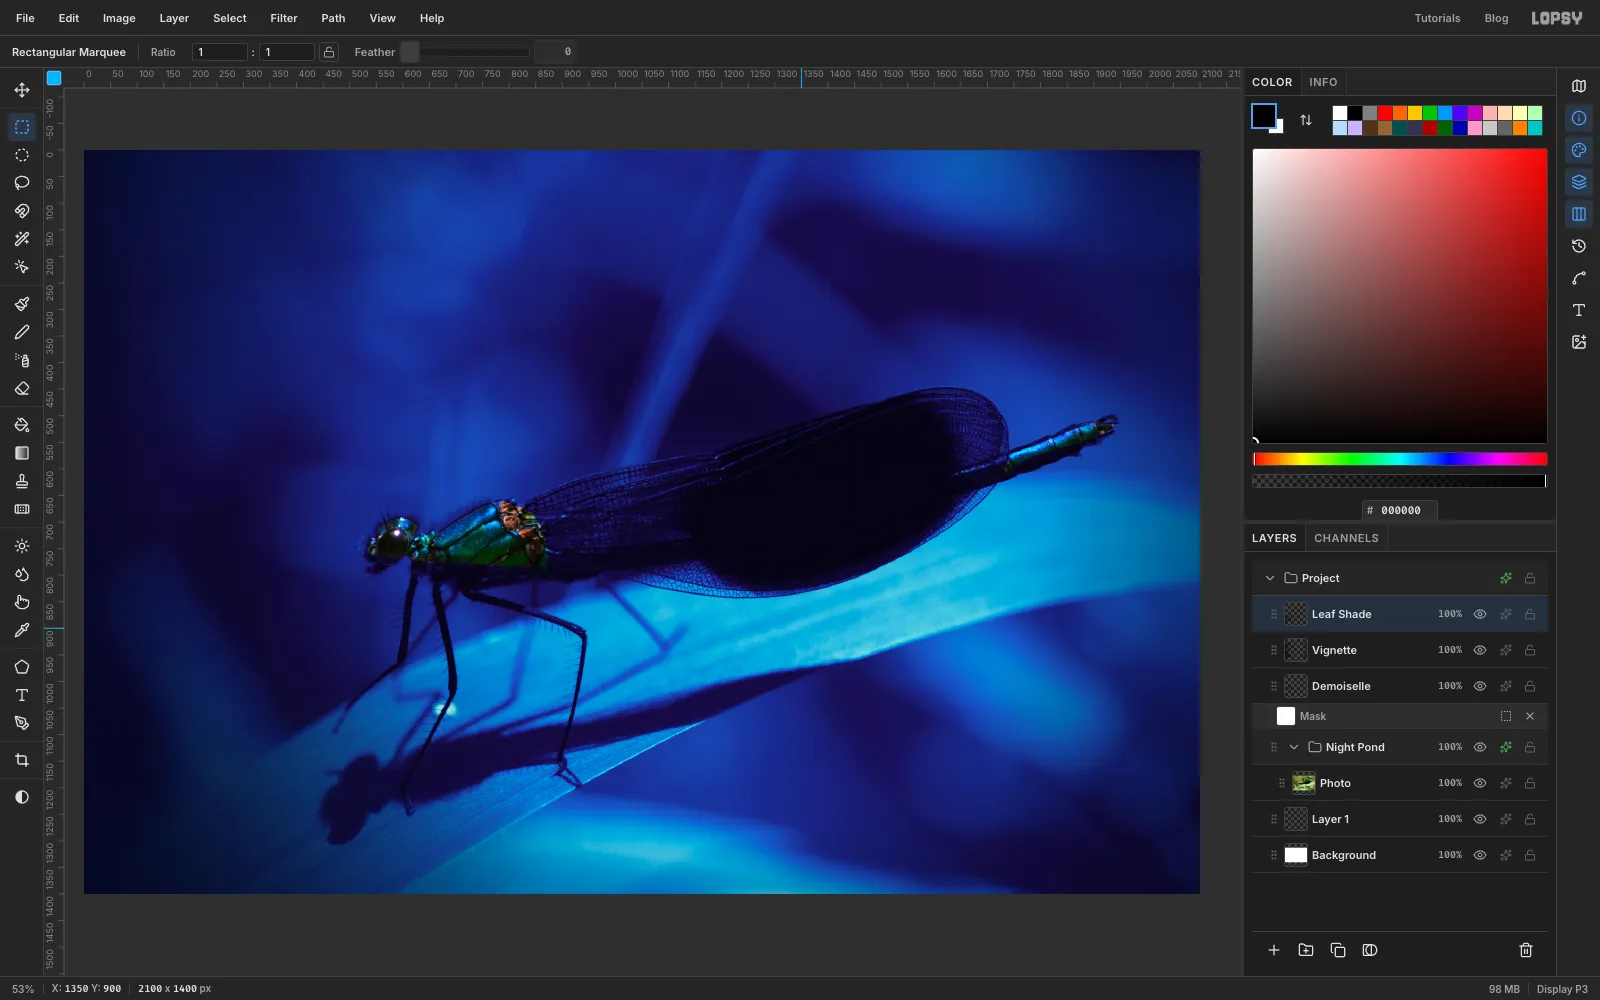The image size is (1600, 1000).
Task: Select the Eyedropper tool
Action: click(22, 630)
